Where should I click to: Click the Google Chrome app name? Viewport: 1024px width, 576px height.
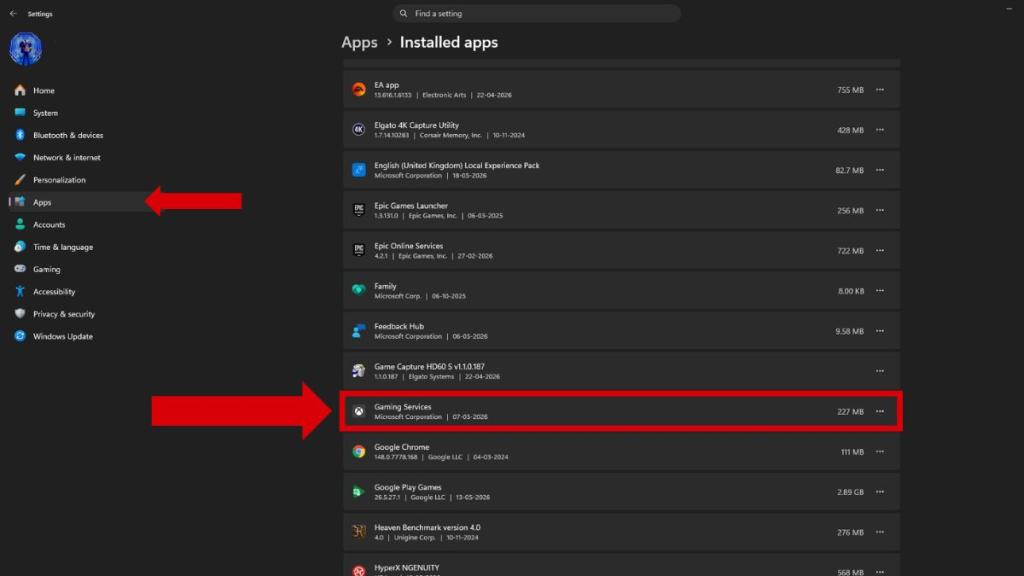point(402,447)
